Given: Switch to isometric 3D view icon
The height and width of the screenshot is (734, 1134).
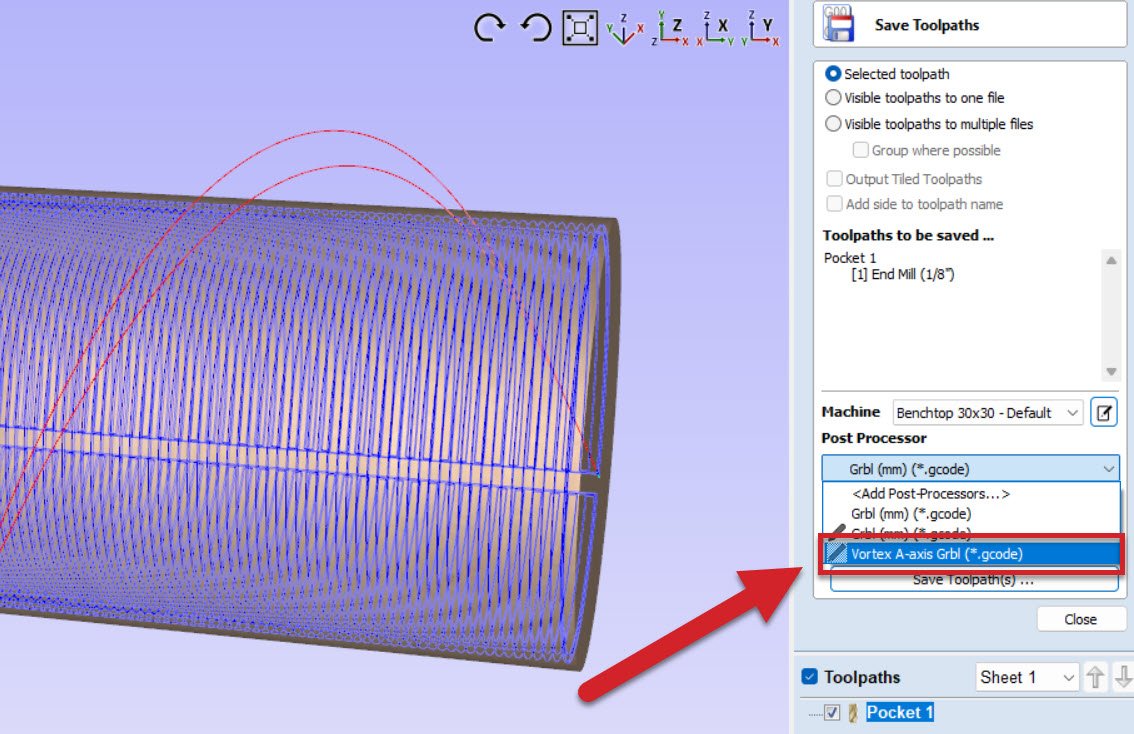Looking at the screenshot, I should click(626, 28).
